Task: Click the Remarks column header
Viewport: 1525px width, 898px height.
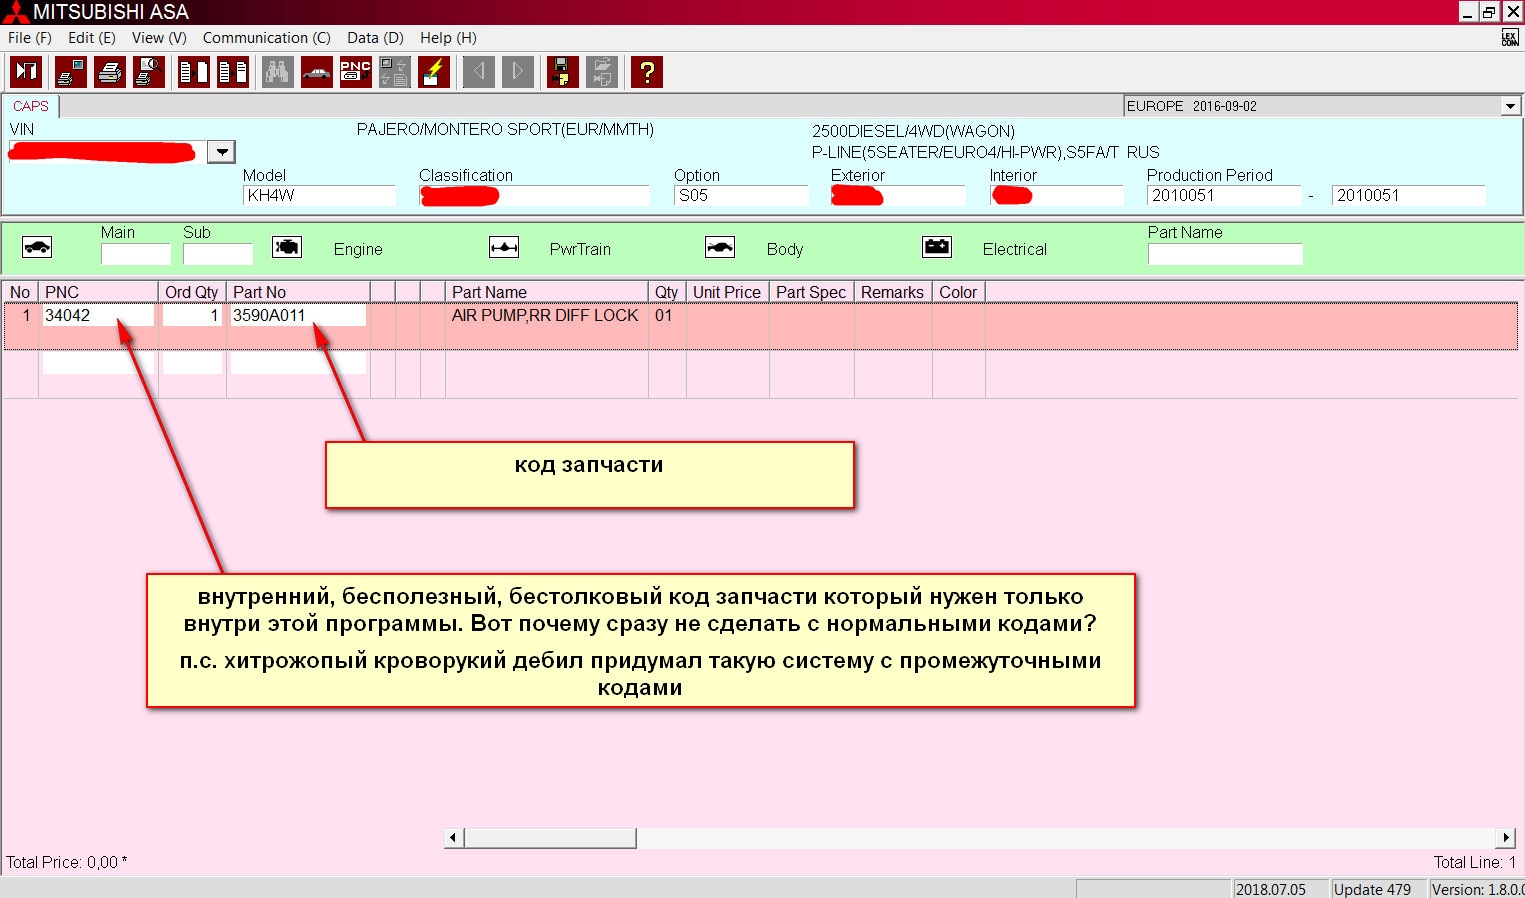Action: [893, 292]
